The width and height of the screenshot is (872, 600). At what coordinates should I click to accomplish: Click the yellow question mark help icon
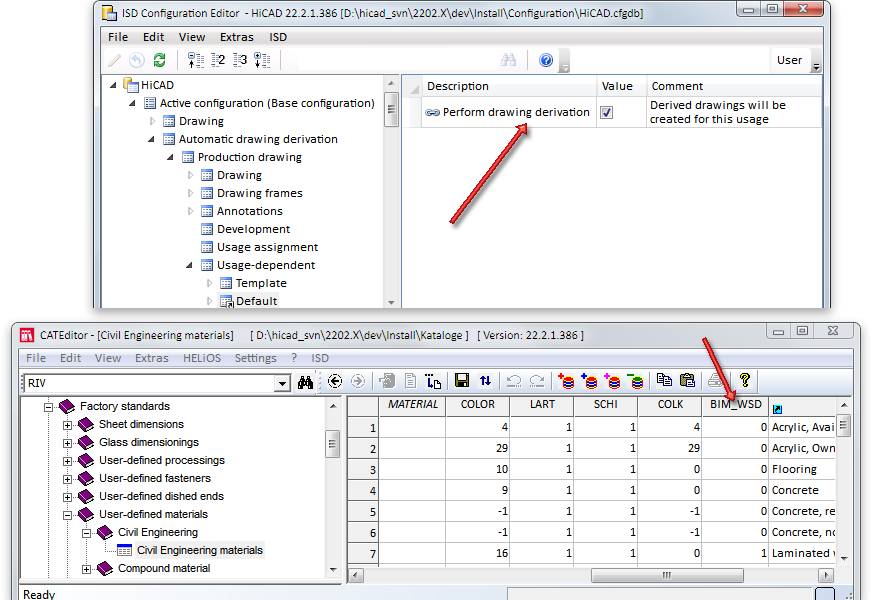coord(744,381)
